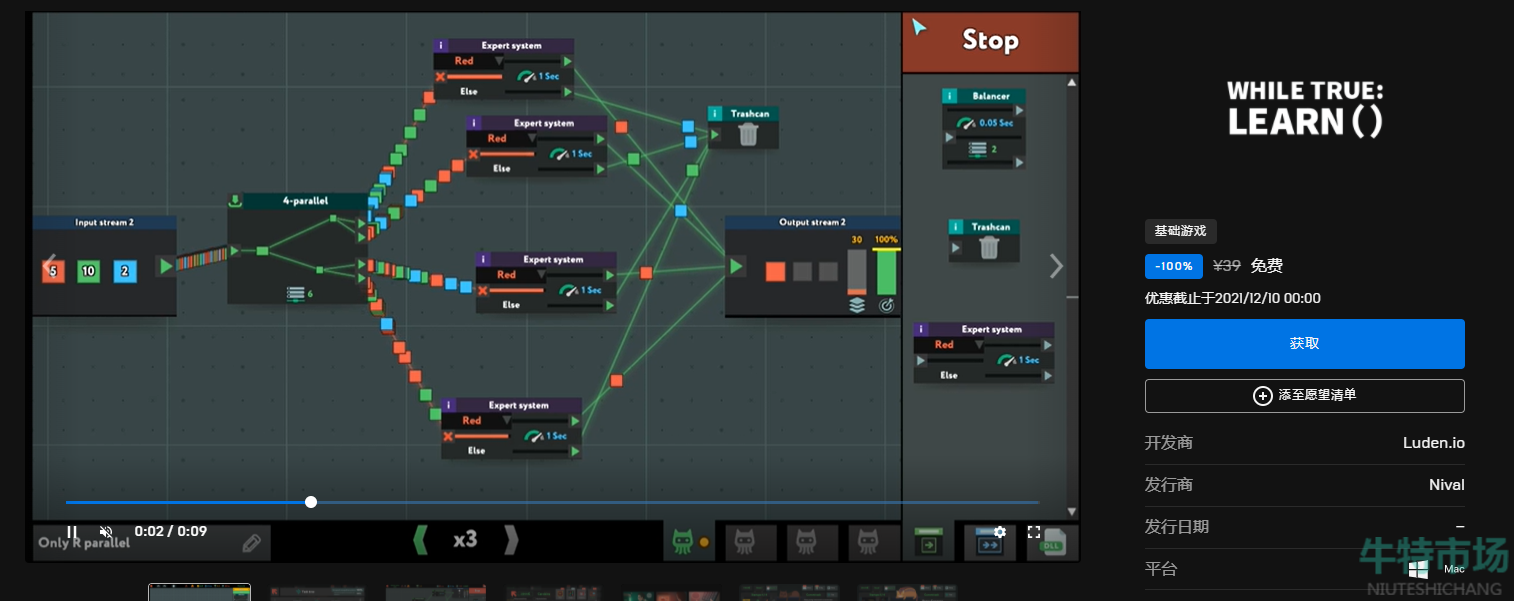This screenshot has height=601, width=1514.
Task: Open the Luden.io developer link
Action: click(x=1434, y=443)
